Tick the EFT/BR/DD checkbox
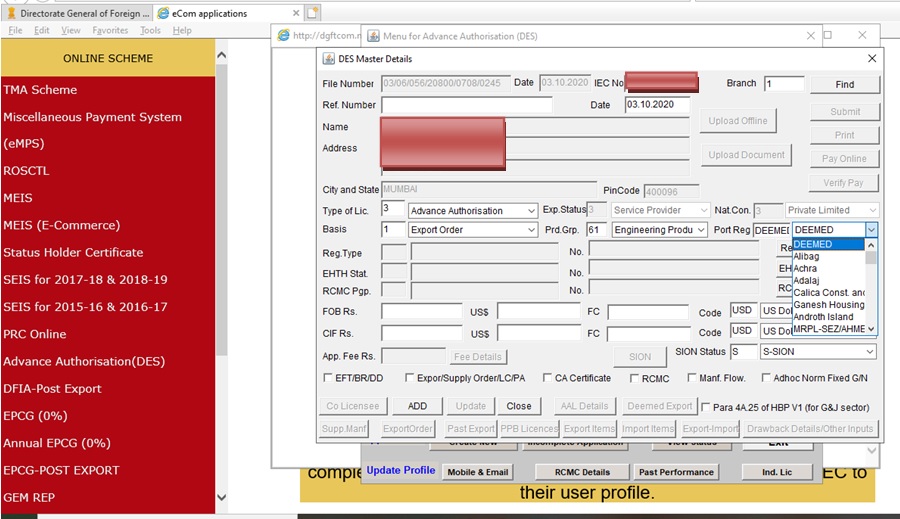The image size is (900, 519). tap(328, 377)
